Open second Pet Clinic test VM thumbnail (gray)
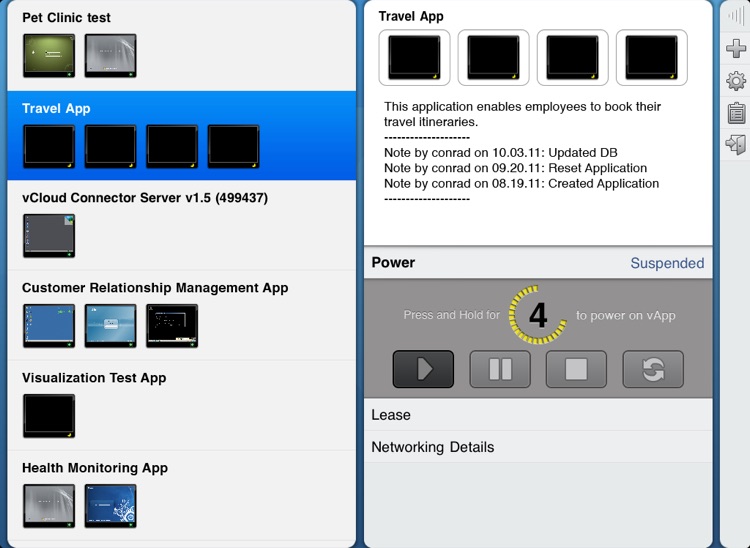Image resolution: width=750 pixels, height=548 pixels. pos(110,55)
